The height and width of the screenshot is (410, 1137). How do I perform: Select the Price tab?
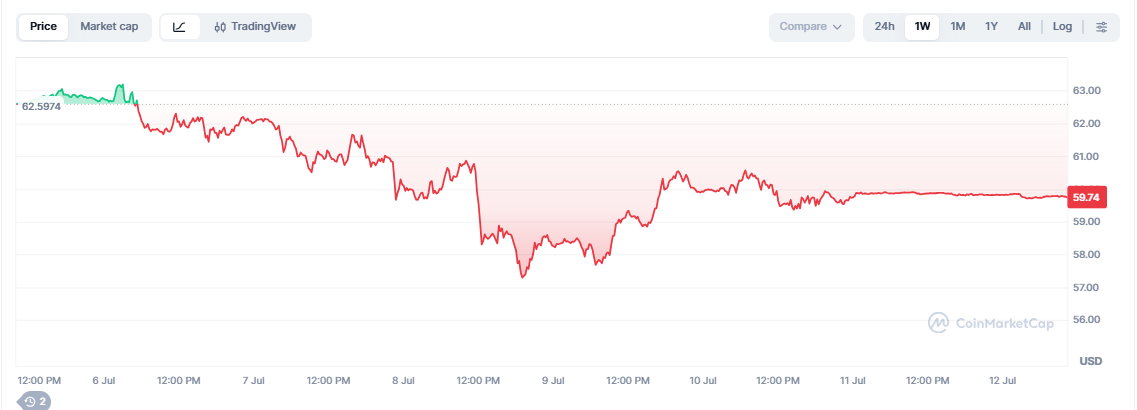point(44,27)
